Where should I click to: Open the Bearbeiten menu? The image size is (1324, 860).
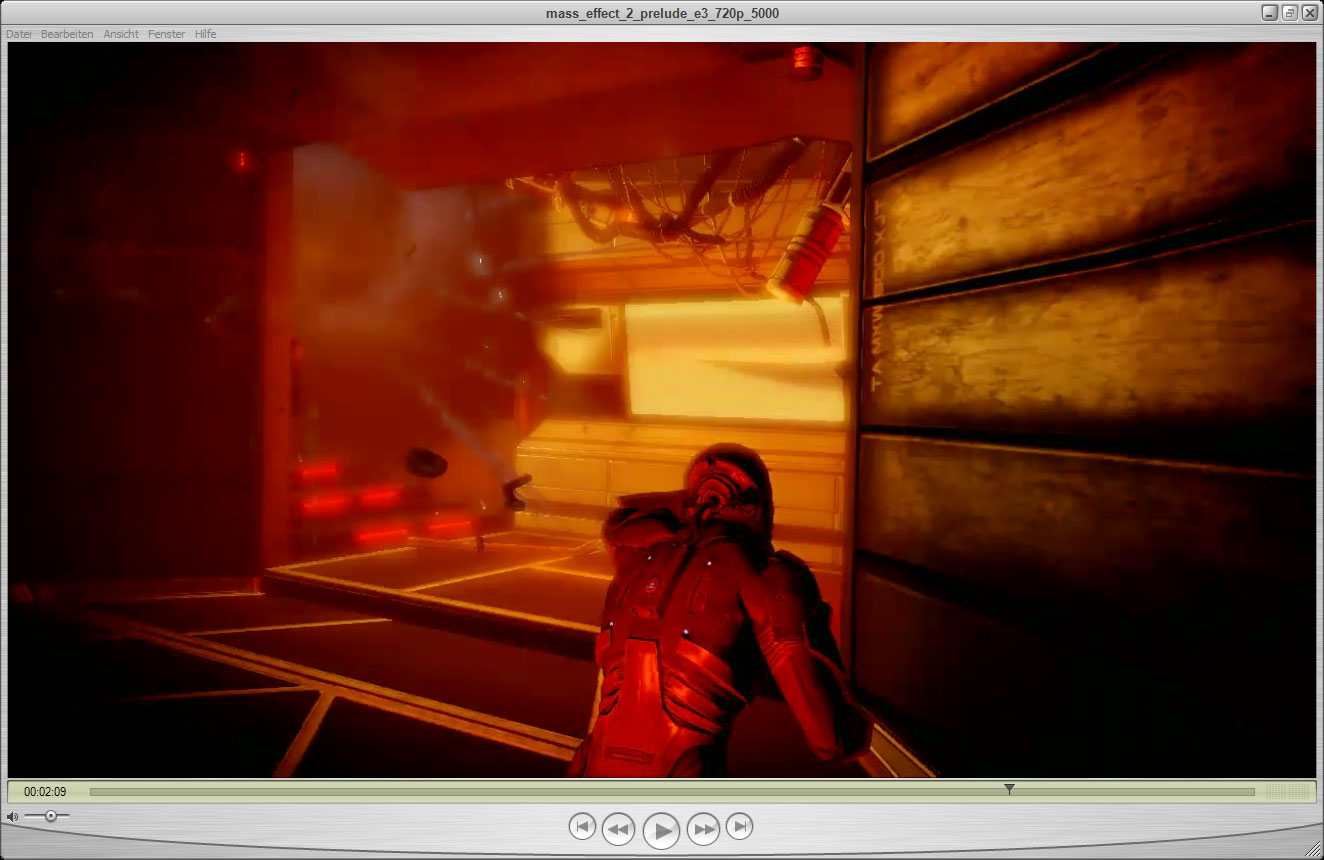67,34
